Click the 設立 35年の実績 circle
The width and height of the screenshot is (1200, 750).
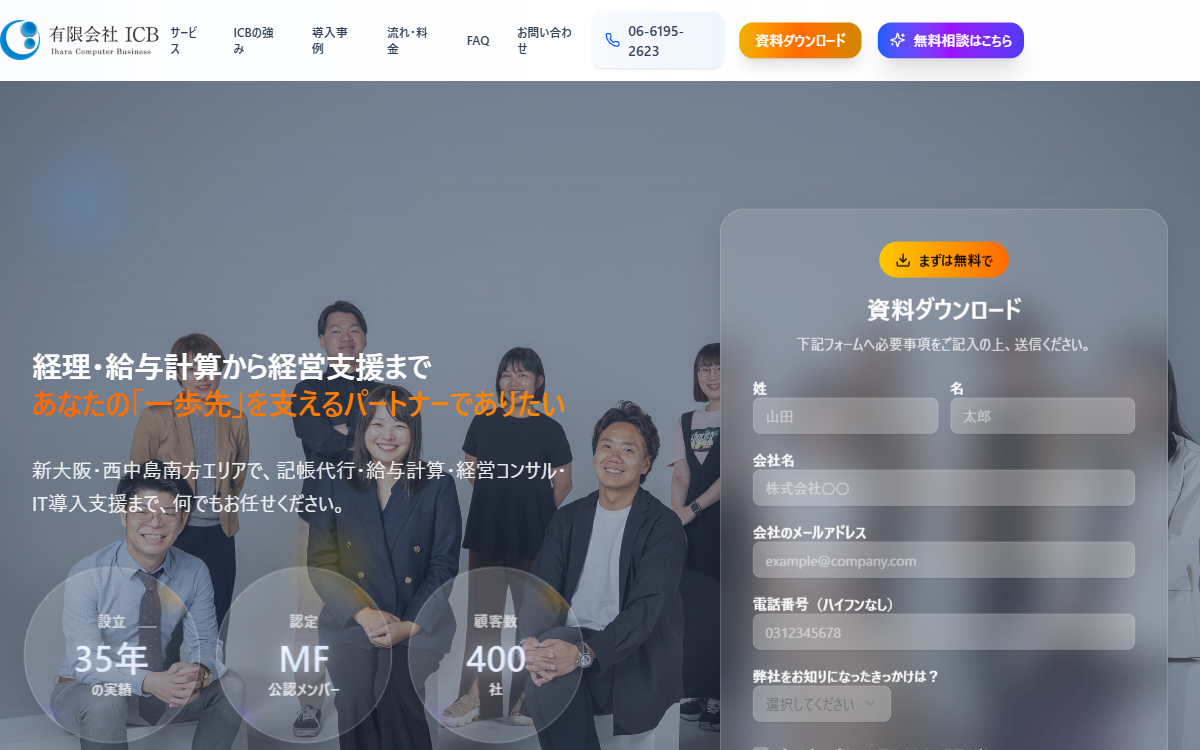coord(112,655)
